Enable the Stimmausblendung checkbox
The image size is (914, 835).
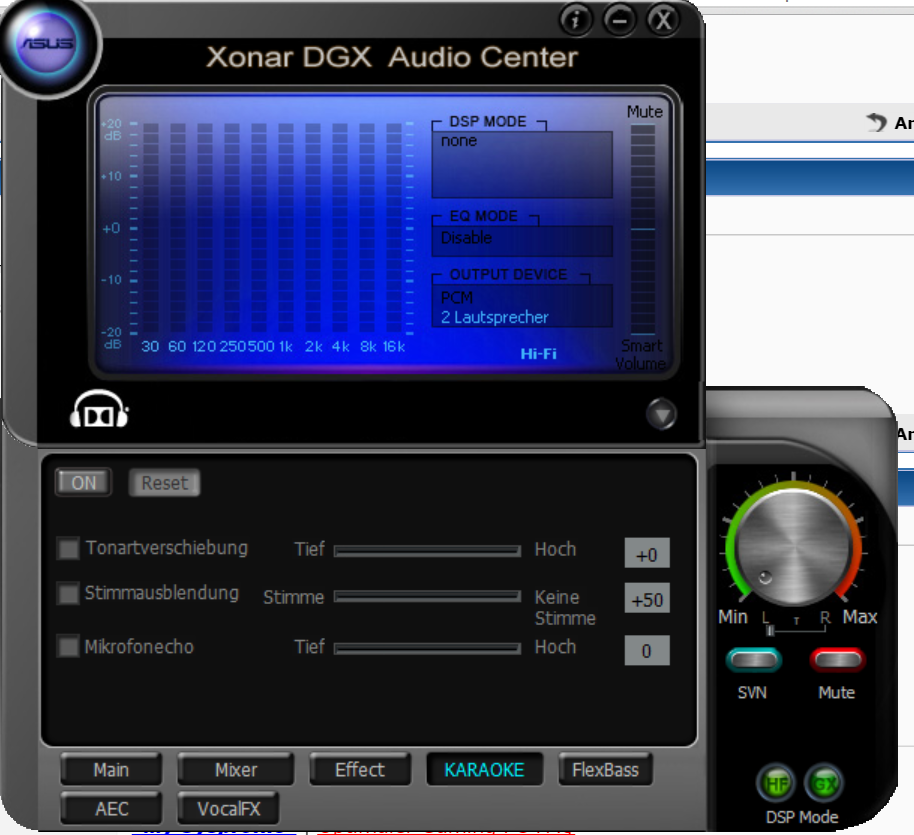(68, 594)
